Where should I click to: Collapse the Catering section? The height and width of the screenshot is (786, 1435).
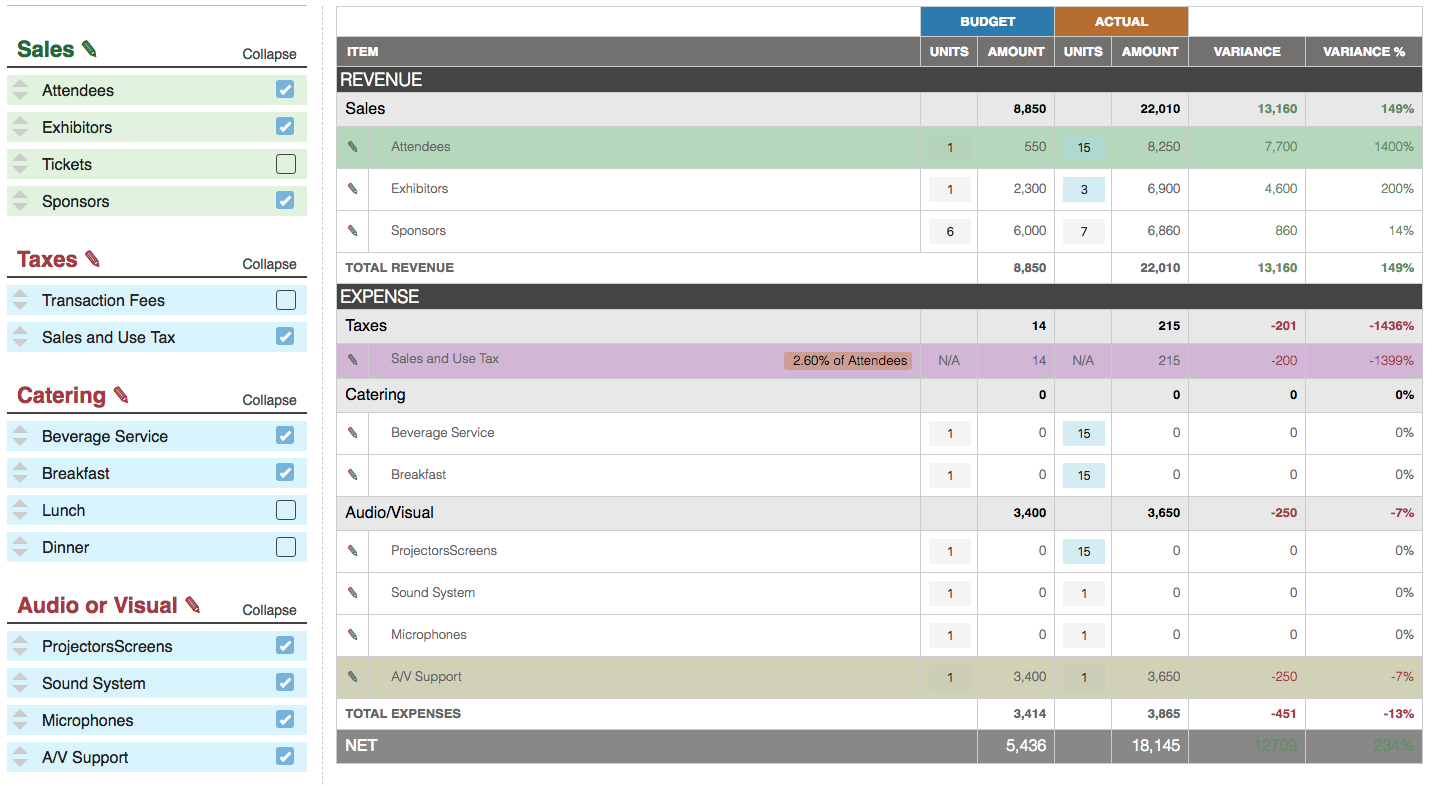pyautogui.click(x=269, y=400)
